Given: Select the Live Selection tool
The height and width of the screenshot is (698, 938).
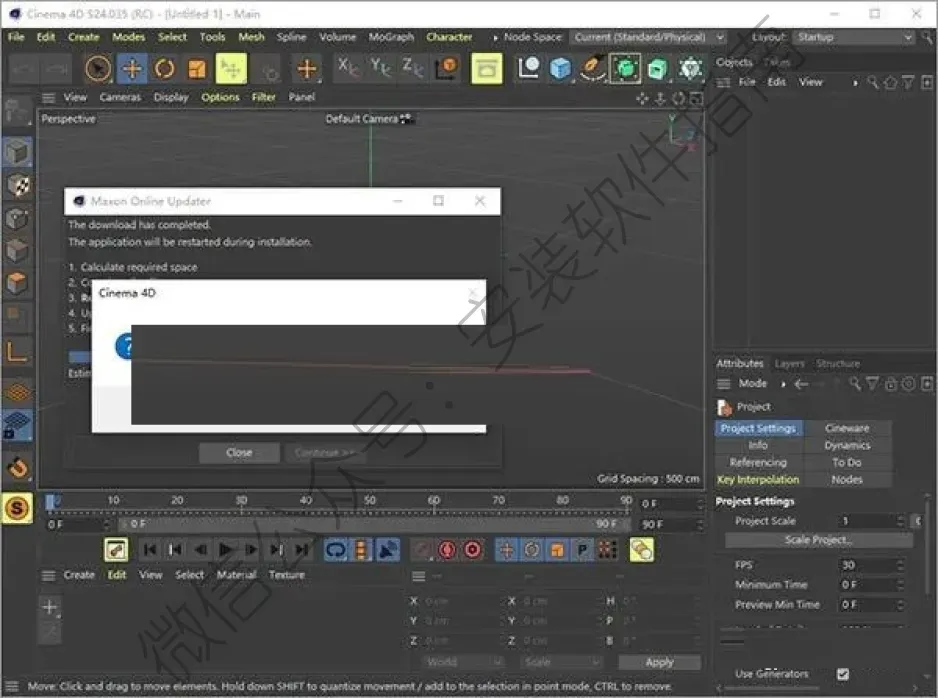Looking at the screenshot, I should click(98, 69).
